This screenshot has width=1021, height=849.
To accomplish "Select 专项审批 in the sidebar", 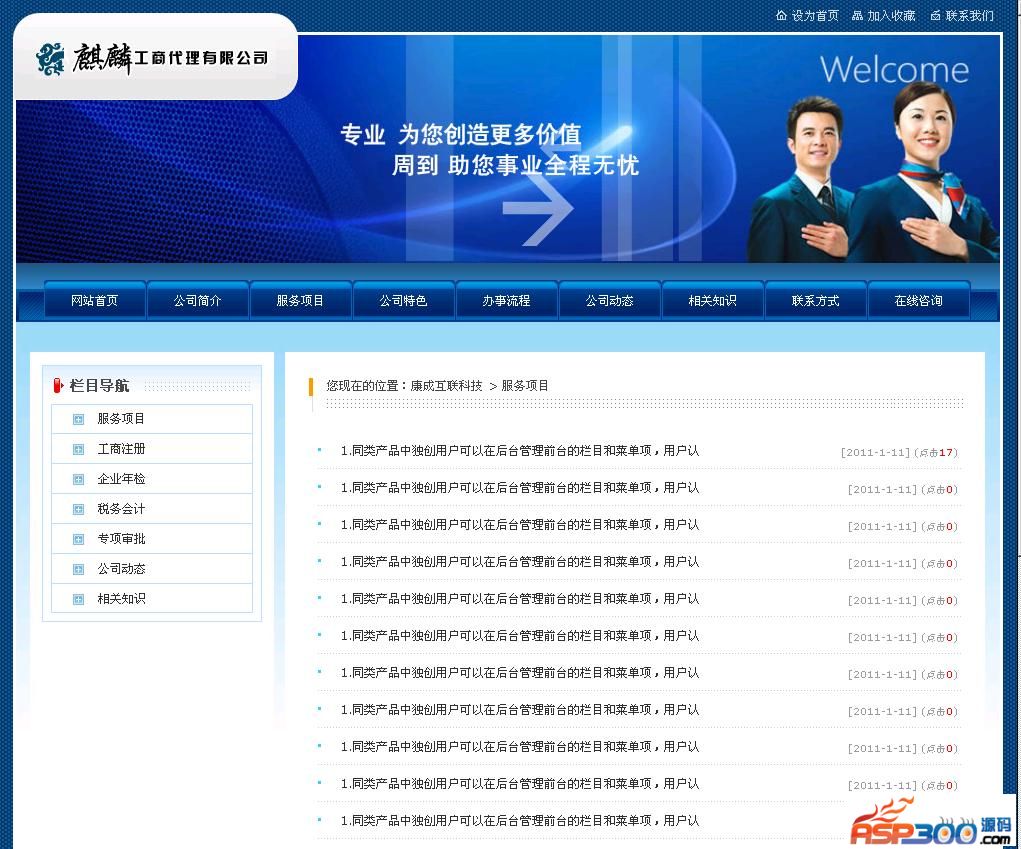I will pos(121,538).
